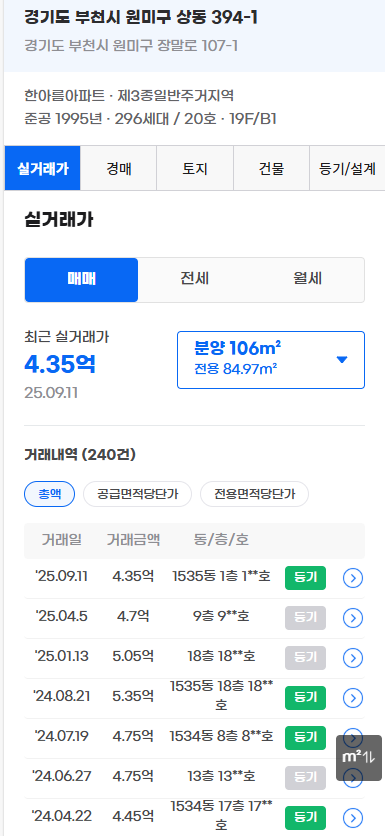Click green 등기 badge on '25.09.11 row

306,578
